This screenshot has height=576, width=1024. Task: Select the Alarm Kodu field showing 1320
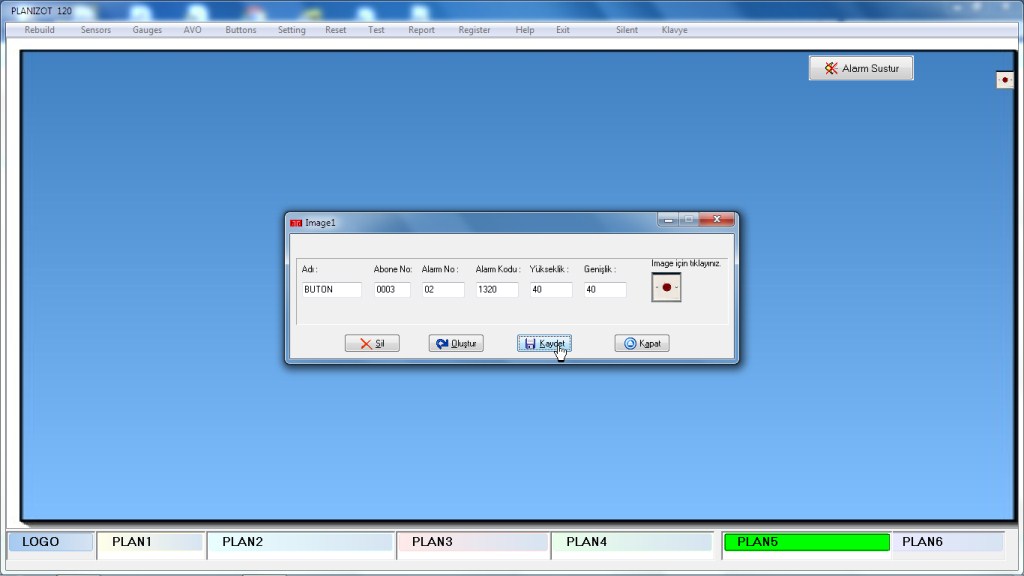pyautogui.click(x=496, y=290)
